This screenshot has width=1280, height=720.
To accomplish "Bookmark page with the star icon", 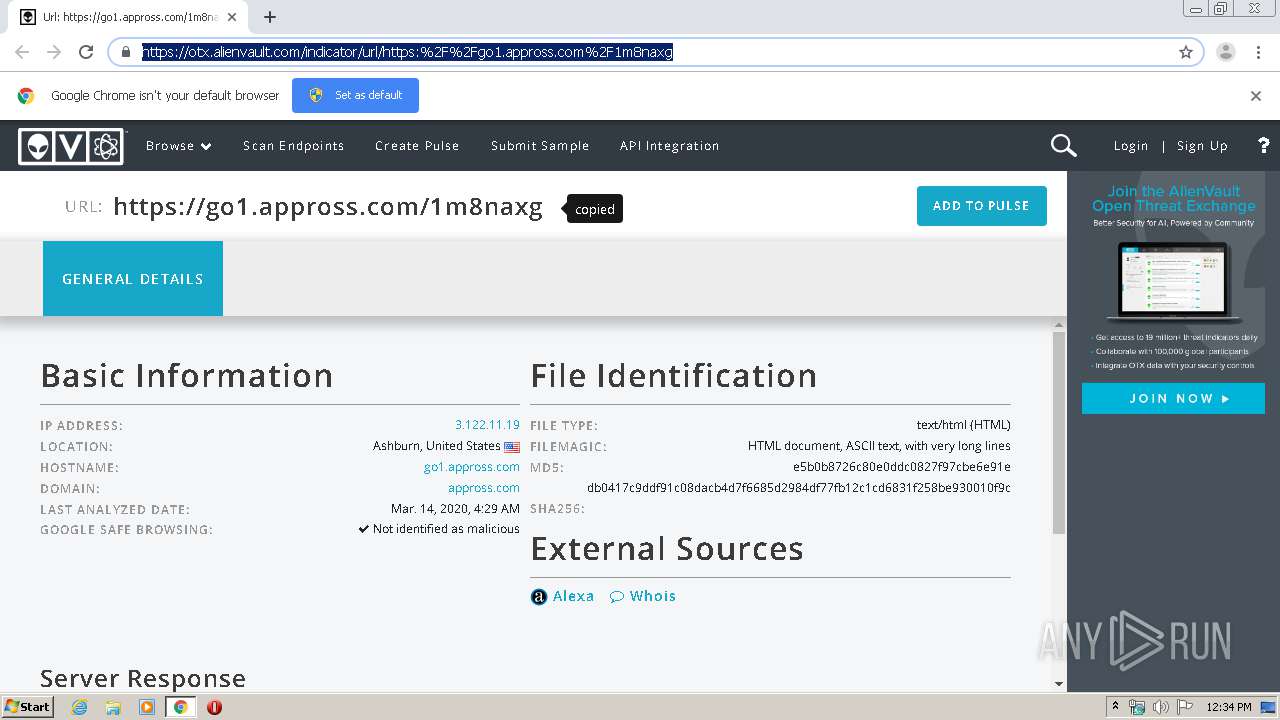I will [x=1186, y=52].
